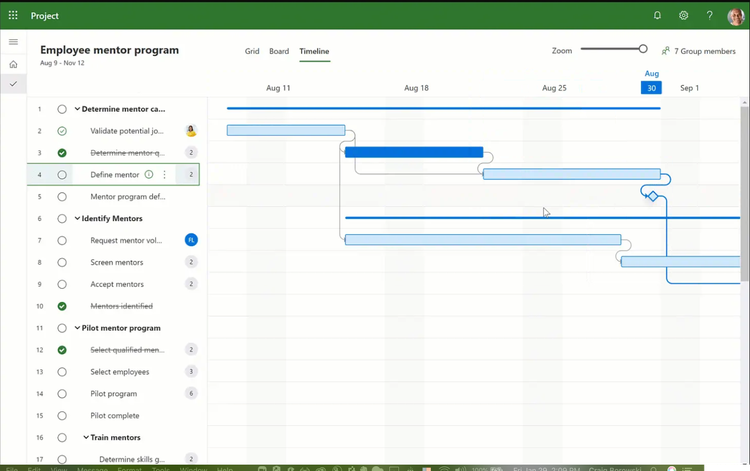Image resolution: width=750 pixels, height=471 pixels.
Task: Select the vertical scrollbar thumb
Action: (x=744, y=194)
